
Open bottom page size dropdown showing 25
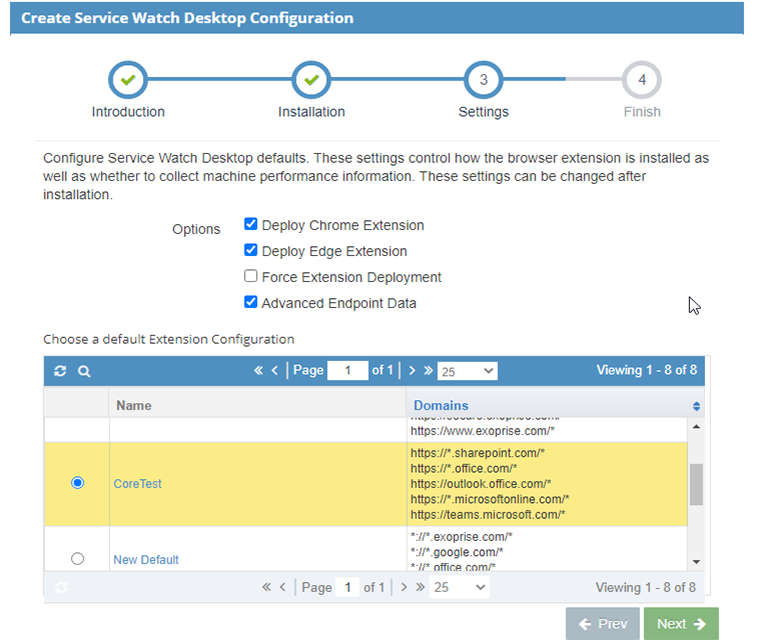(x=460, y=587)
